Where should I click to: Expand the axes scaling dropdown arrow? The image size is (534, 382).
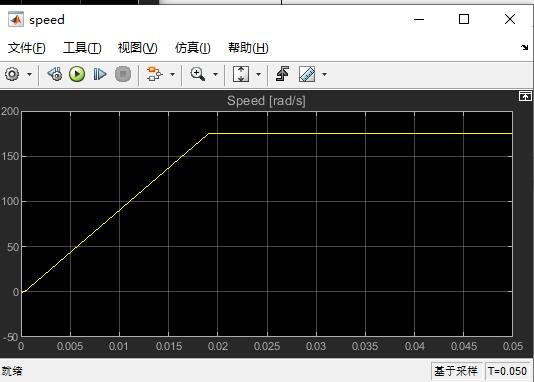[x=258, y=74]
